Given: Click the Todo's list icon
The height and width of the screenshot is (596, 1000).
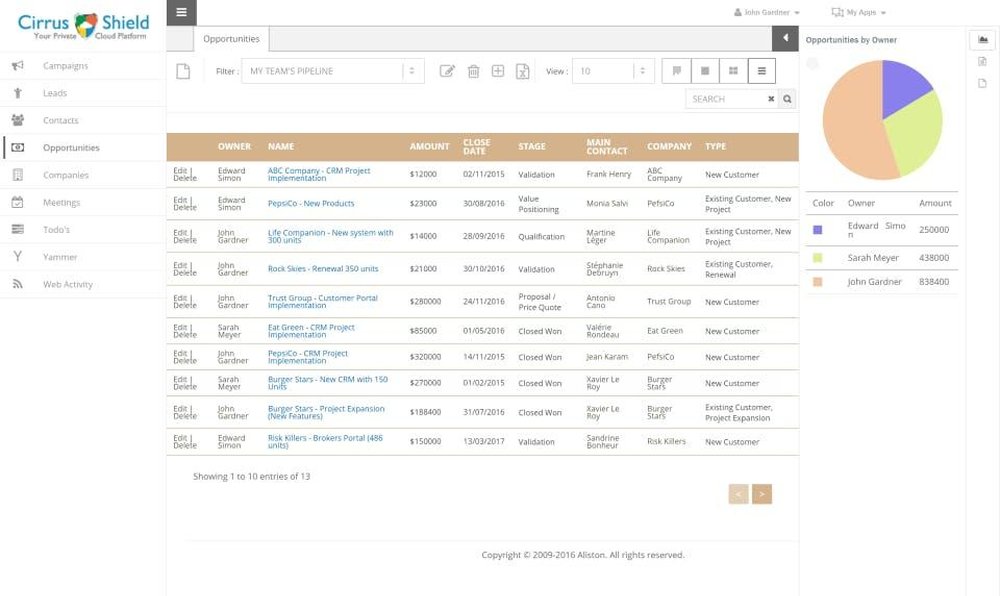Looking at the screenshot, I should (18, 229).
